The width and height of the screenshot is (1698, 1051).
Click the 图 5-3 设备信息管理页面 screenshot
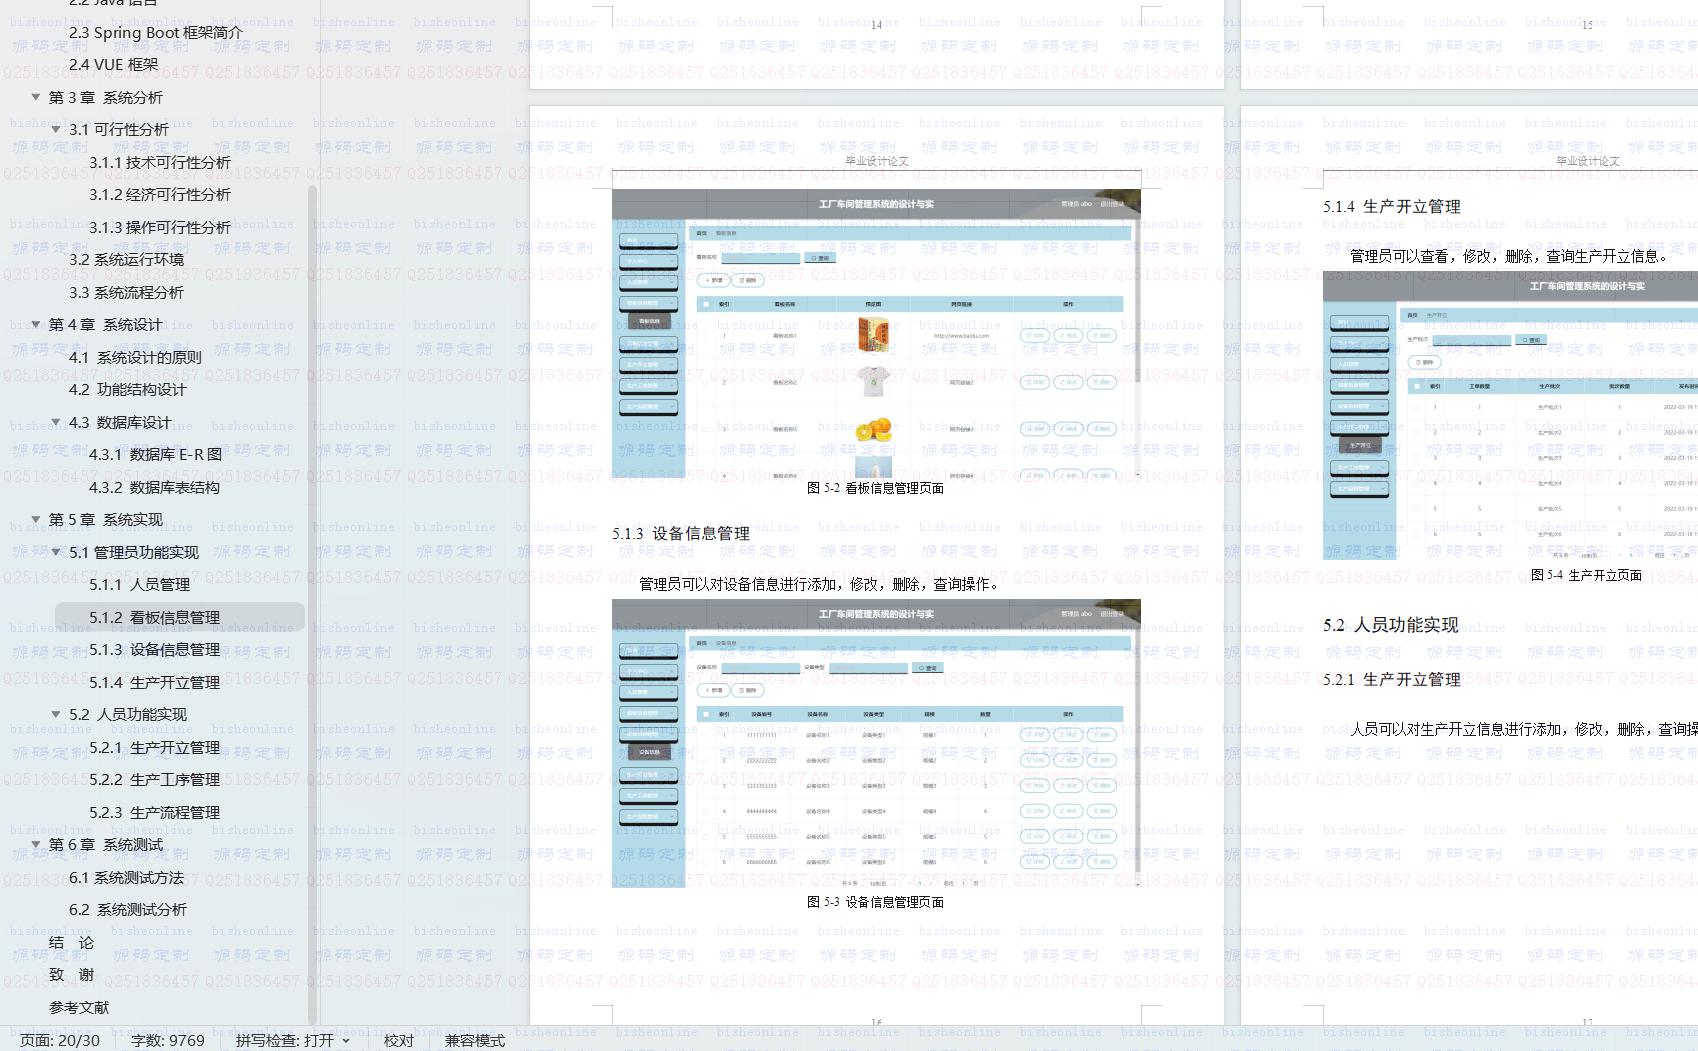(876, 743)
